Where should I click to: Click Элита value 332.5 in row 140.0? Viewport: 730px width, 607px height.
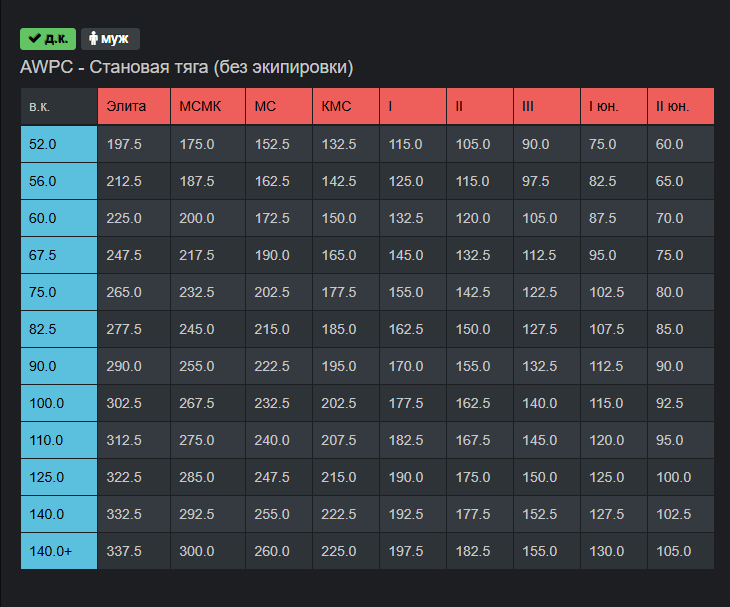[134, 514]
